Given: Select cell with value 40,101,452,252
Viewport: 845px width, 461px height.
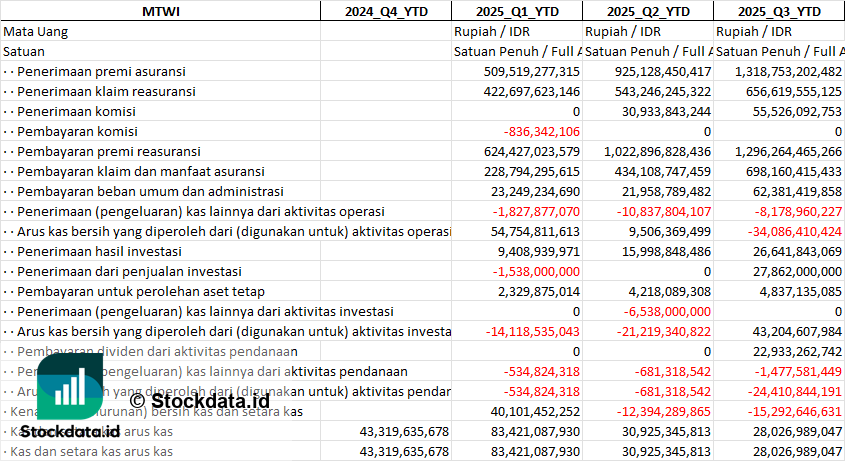Looking at the screenshot, I should pyautogui.click(x=517, y=411).
